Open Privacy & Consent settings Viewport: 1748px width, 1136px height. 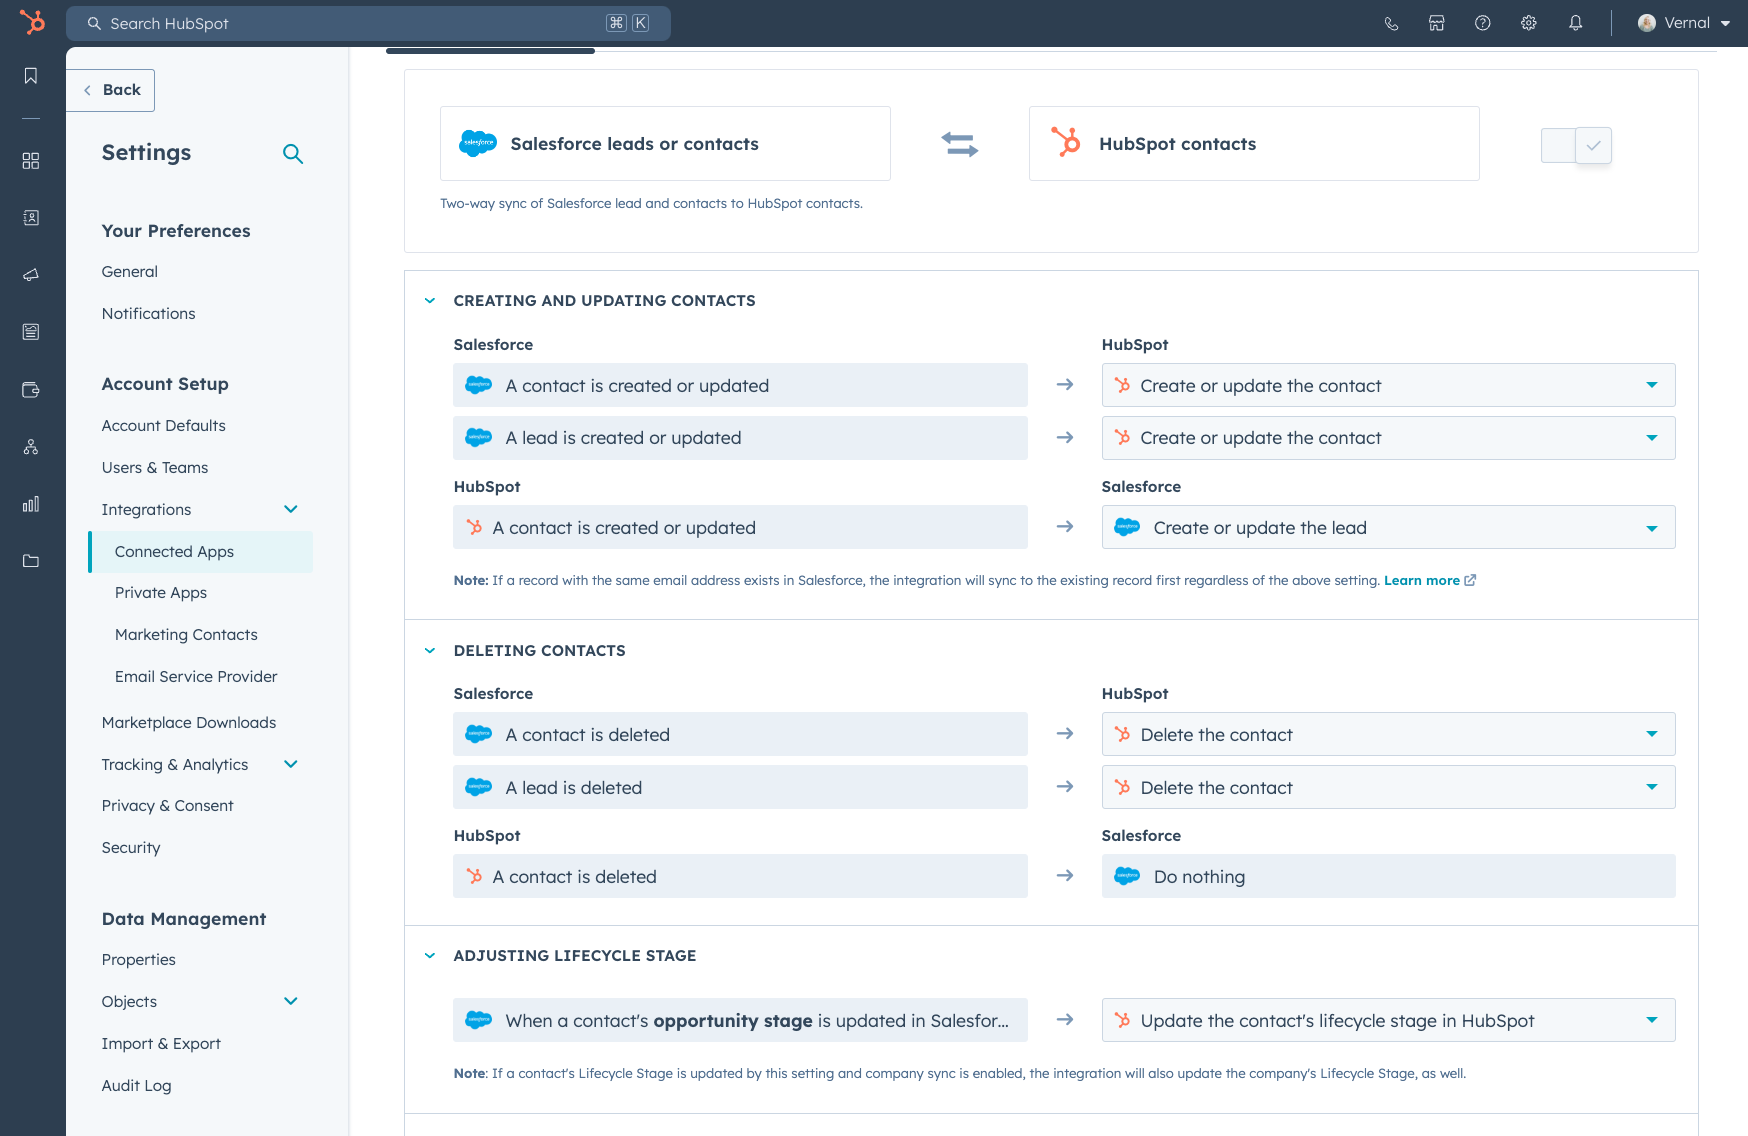point(167,806)
